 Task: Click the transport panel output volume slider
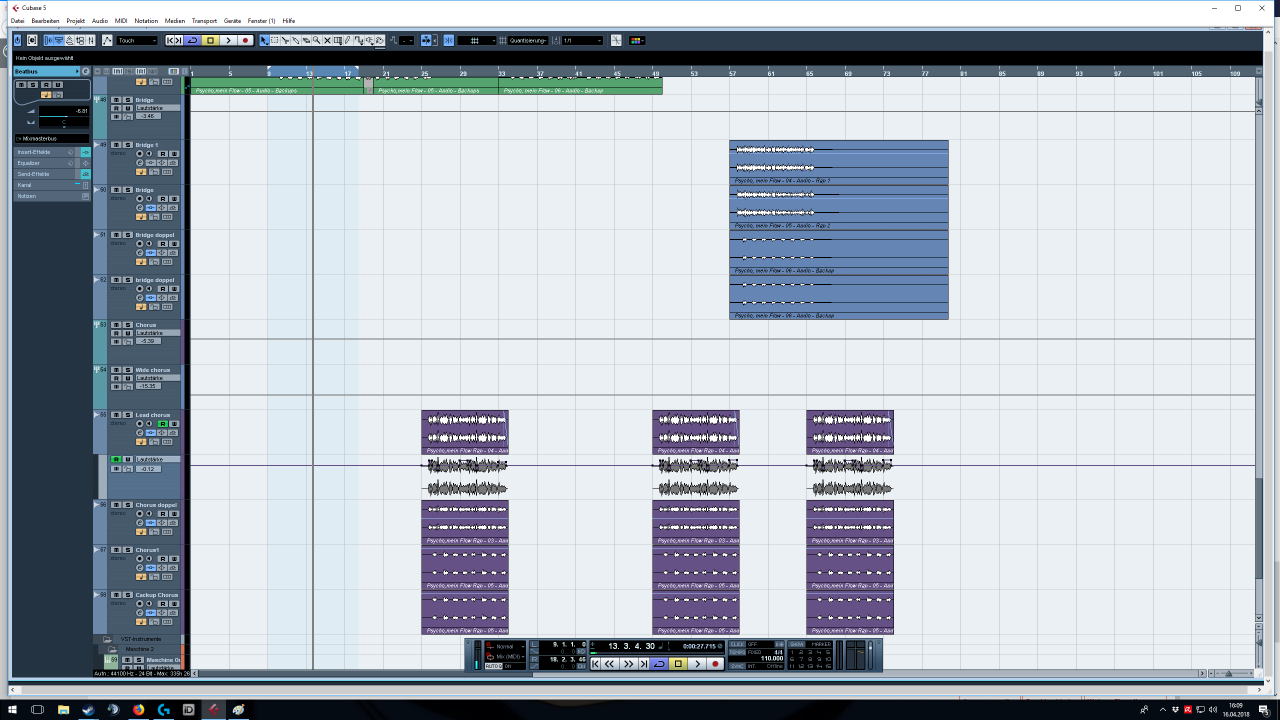[x=870, y=655]
